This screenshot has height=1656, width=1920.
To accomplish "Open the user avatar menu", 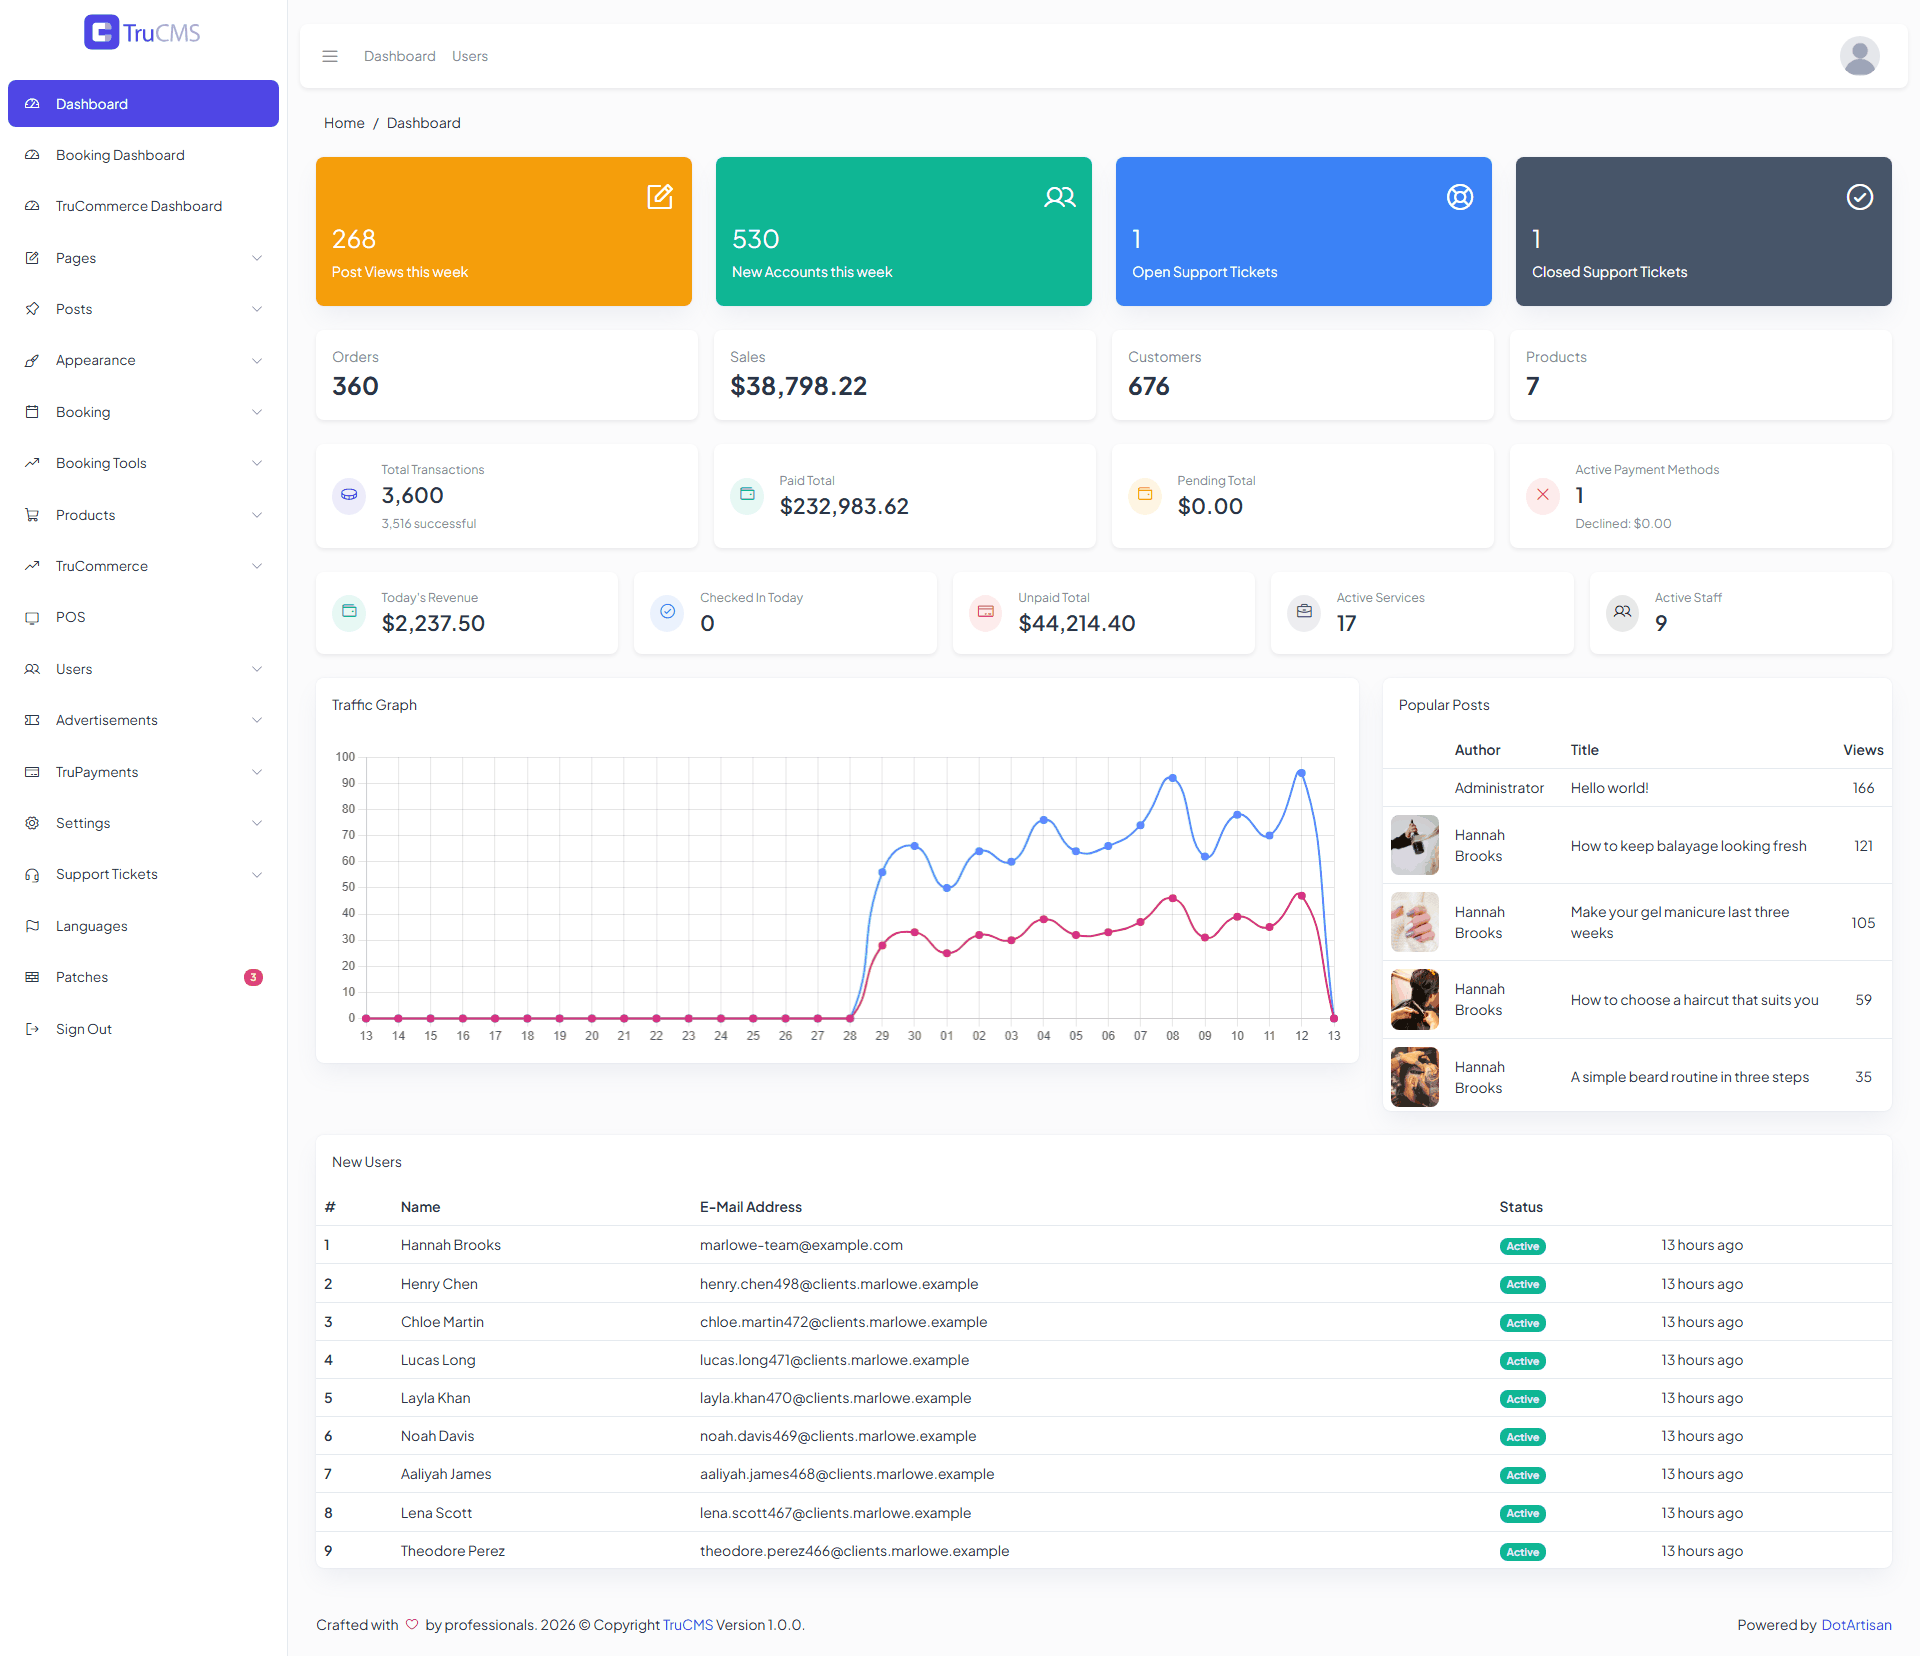I will [1859, 56].
